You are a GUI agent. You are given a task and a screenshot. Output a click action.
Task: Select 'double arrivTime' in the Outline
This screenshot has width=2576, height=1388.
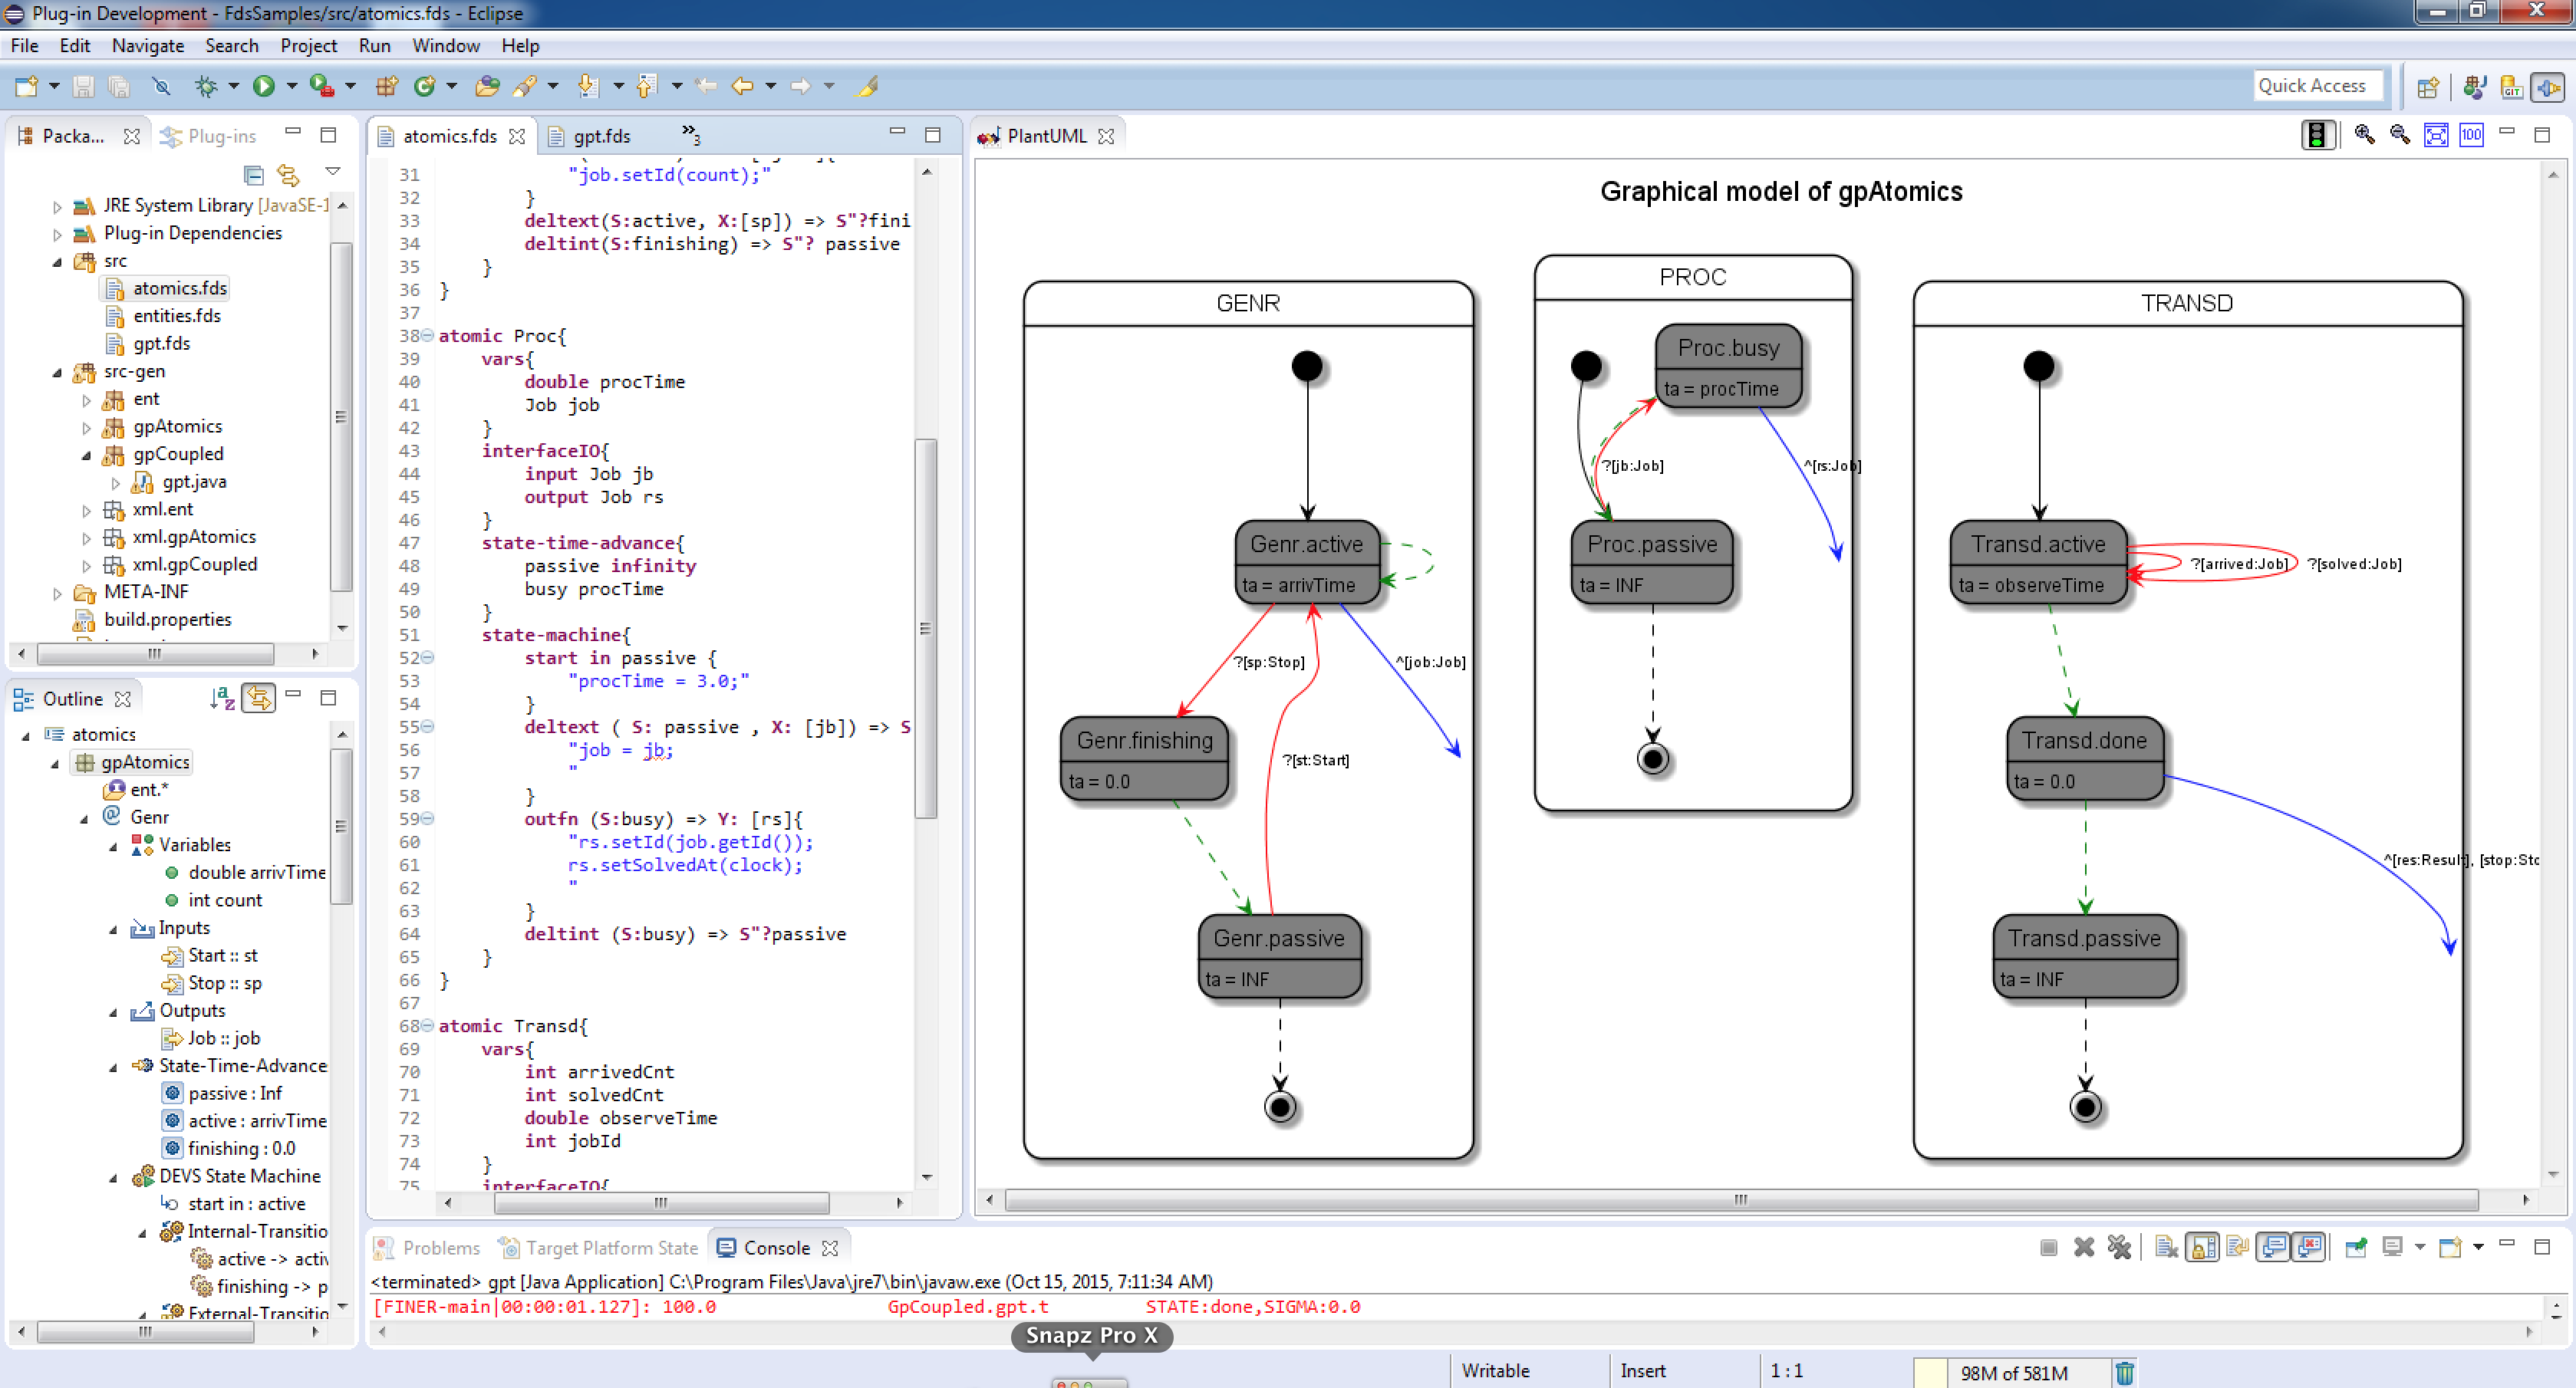point(257,873)
